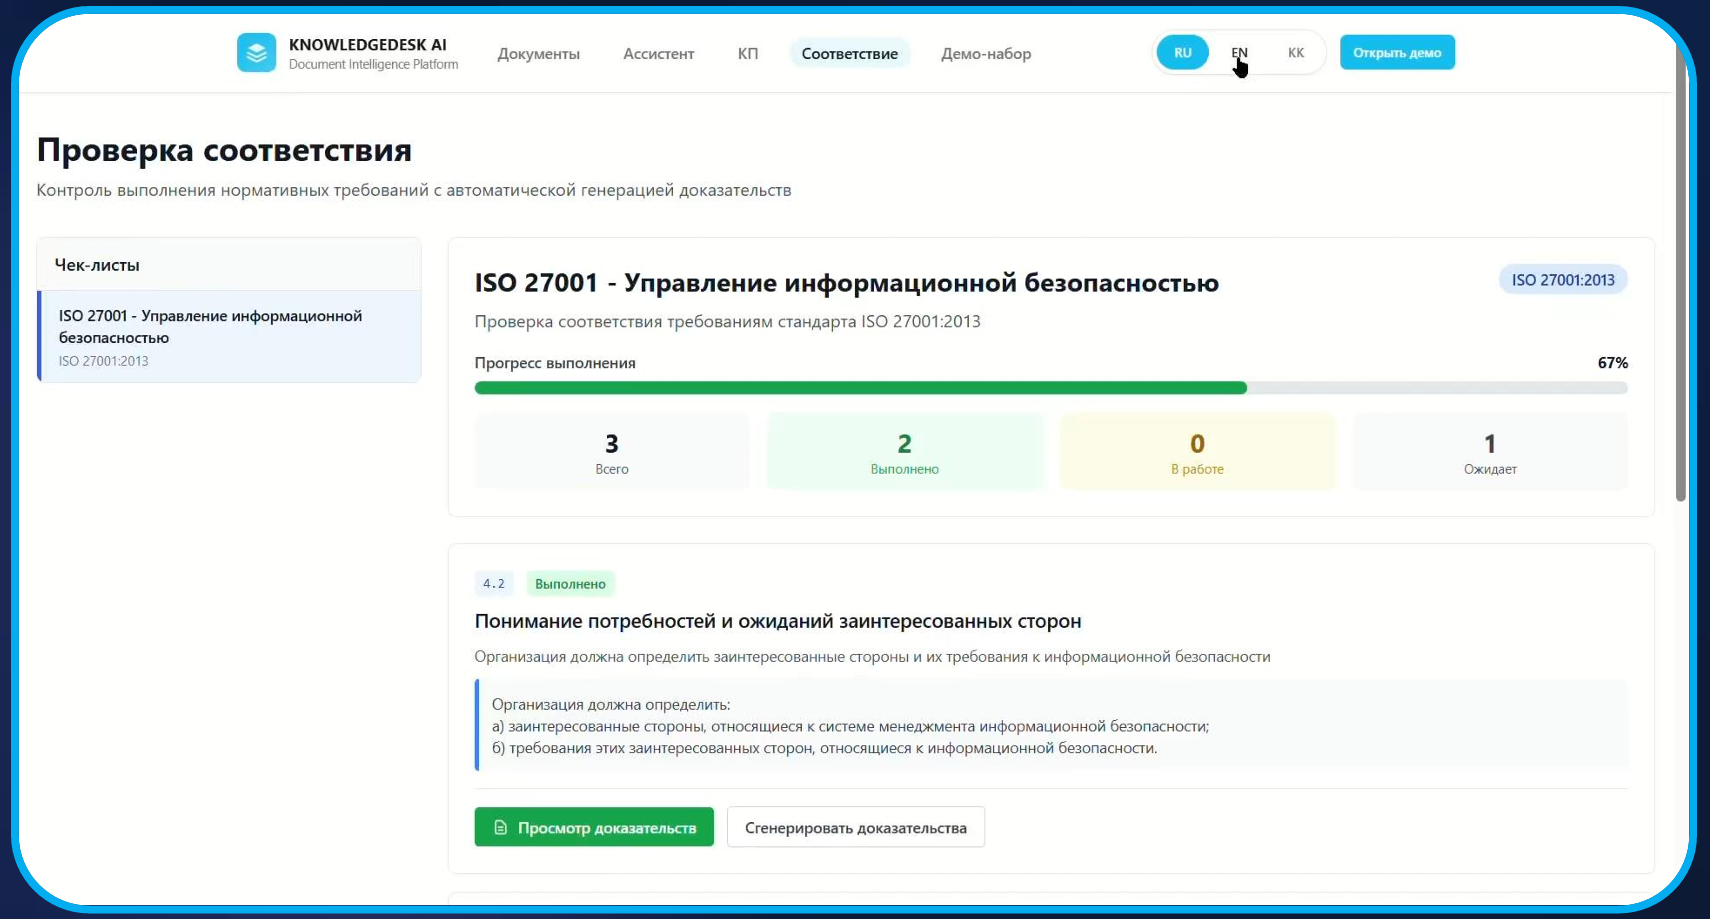Click the green progress bar at 67%
Viewport: 1710px width, 919px height.
(x=860, y=388)
